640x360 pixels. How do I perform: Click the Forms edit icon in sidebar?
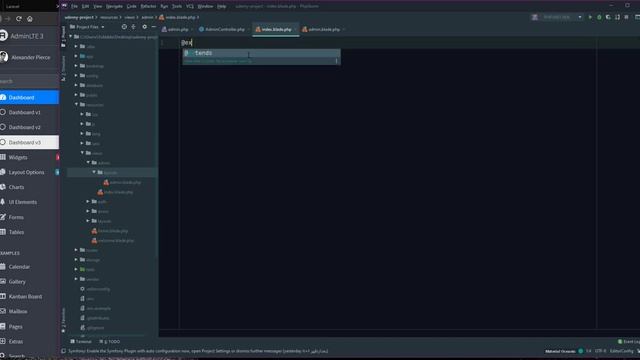[3, 217]
